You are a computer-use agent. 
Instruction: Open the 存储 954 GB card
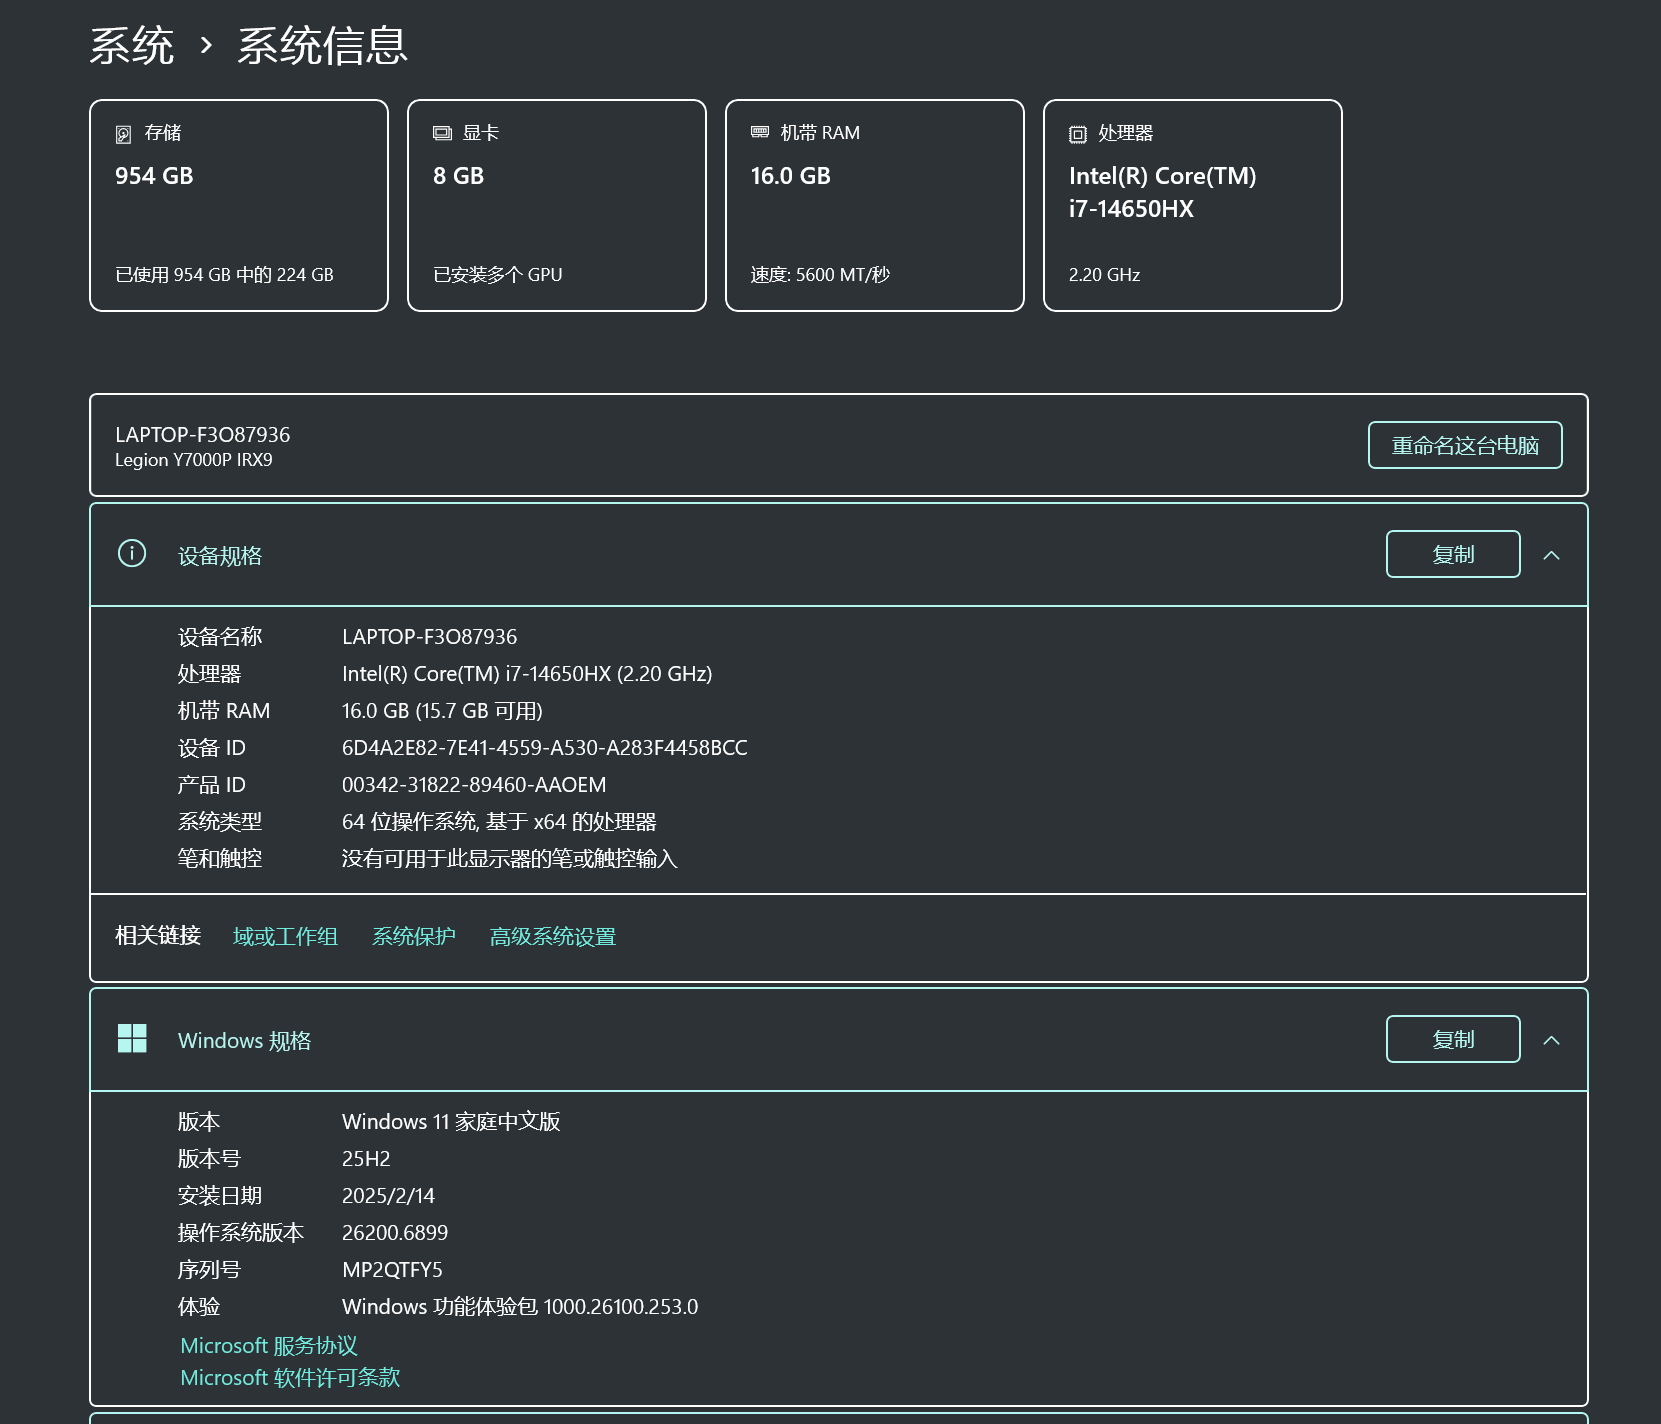tap(239, 205)
